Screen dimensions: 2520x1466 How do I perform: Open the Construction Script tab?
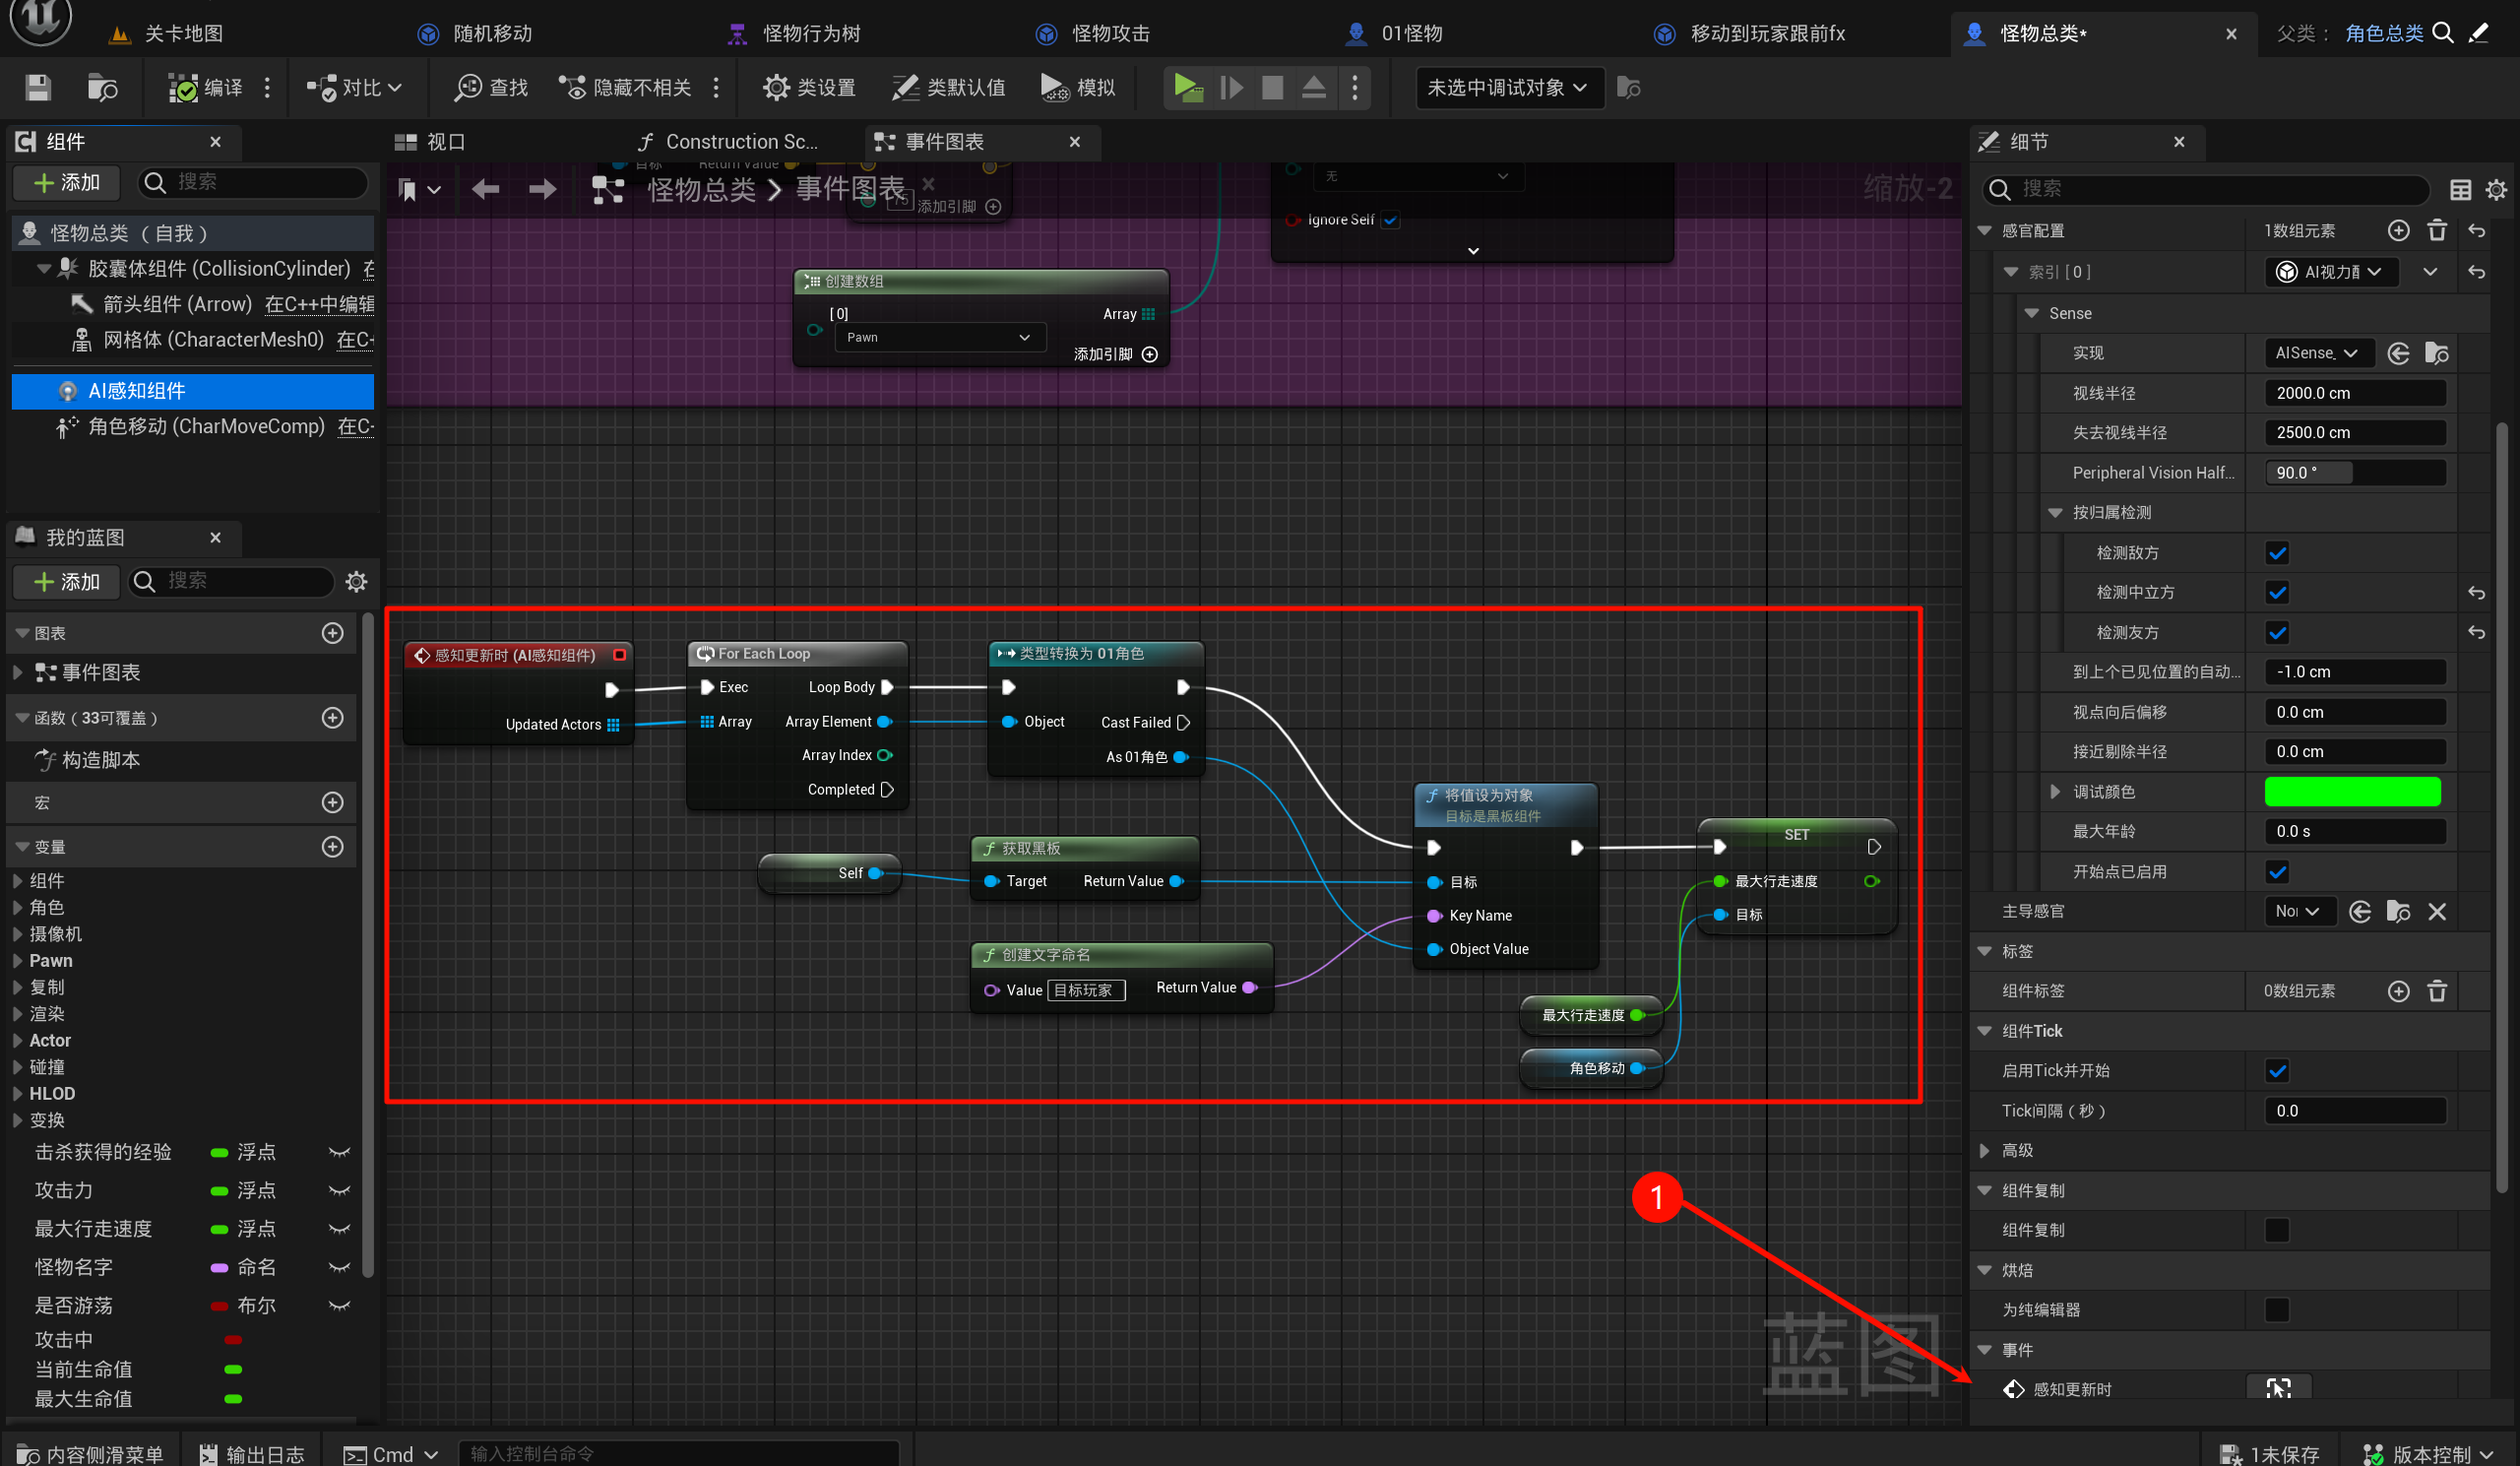[740, 142]
